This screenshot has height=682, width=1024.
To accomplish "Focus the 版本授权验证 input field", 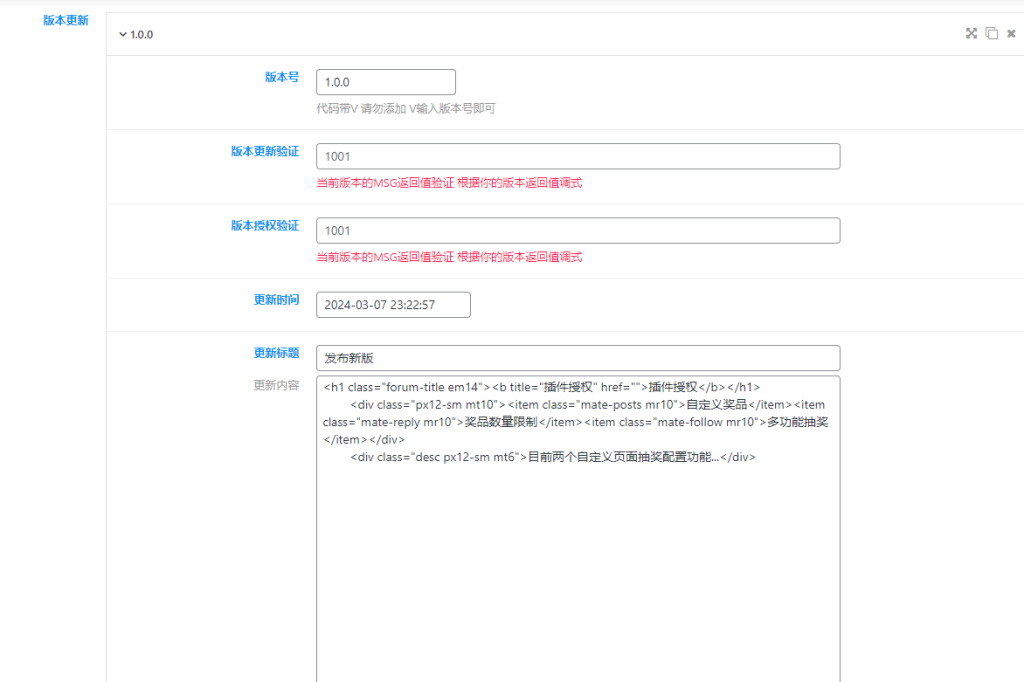I will click(x=577, y=230).
